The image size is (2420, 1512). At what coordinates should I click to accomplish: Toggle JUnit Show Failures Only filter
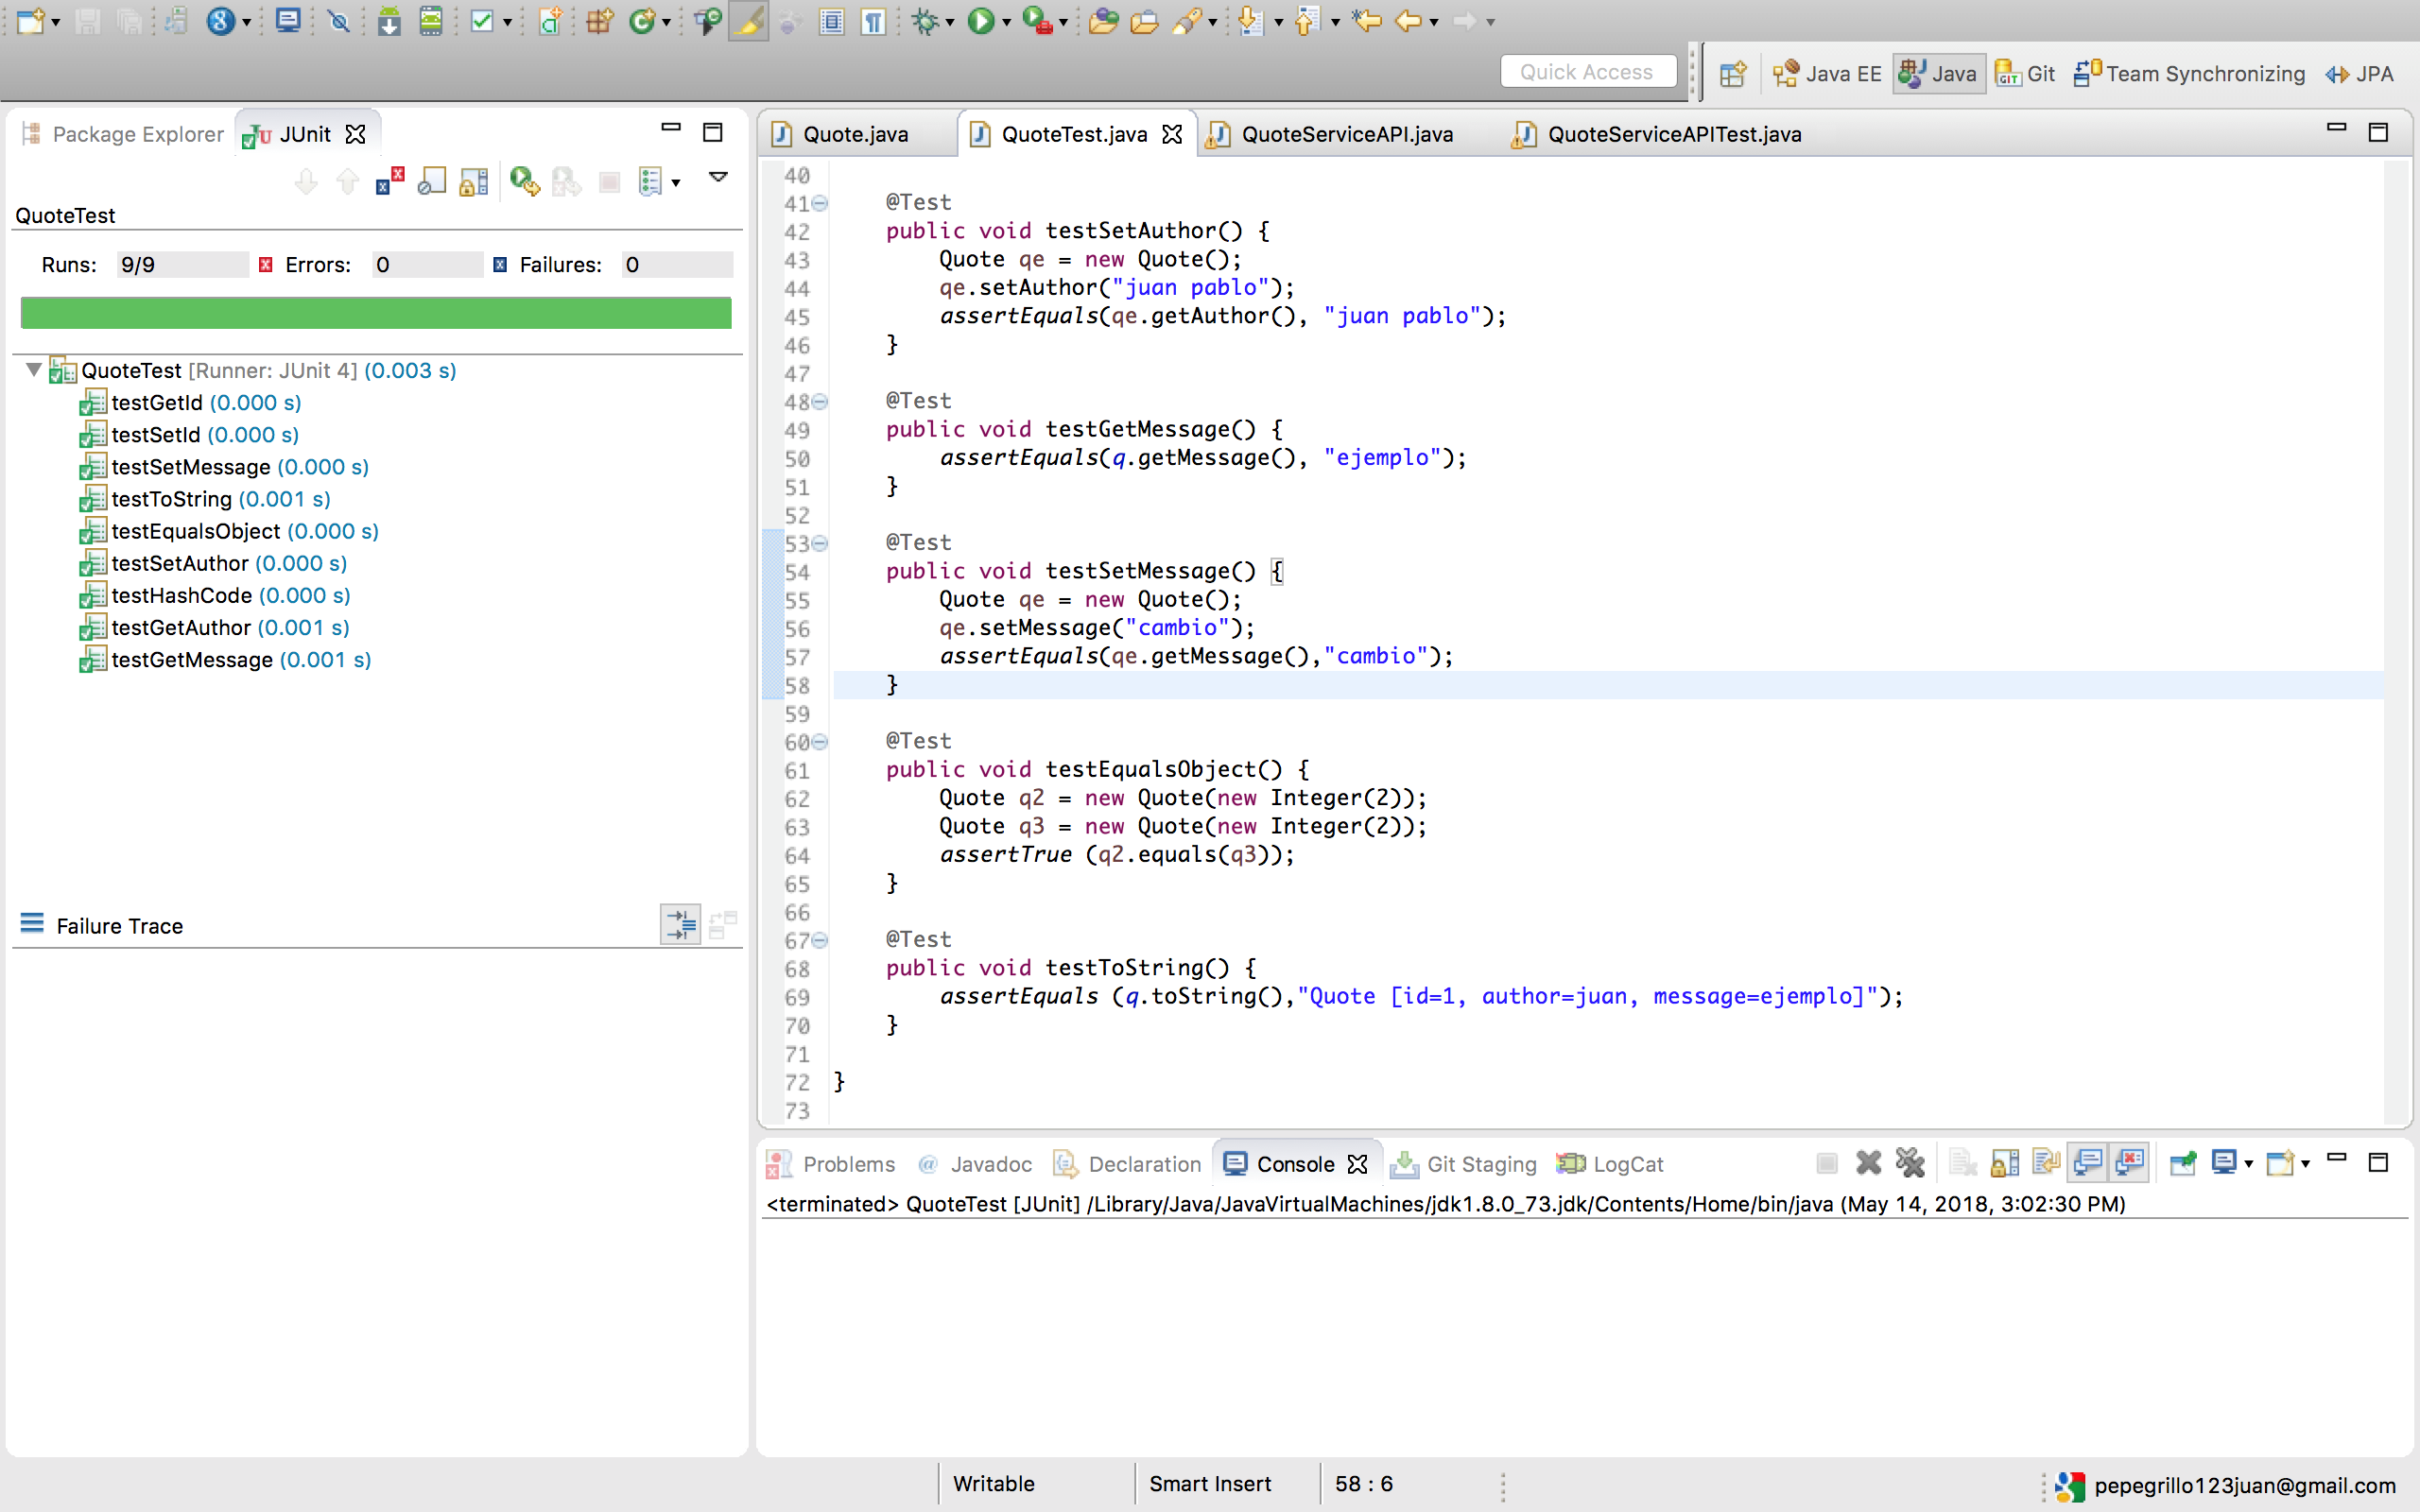[389, 182]
